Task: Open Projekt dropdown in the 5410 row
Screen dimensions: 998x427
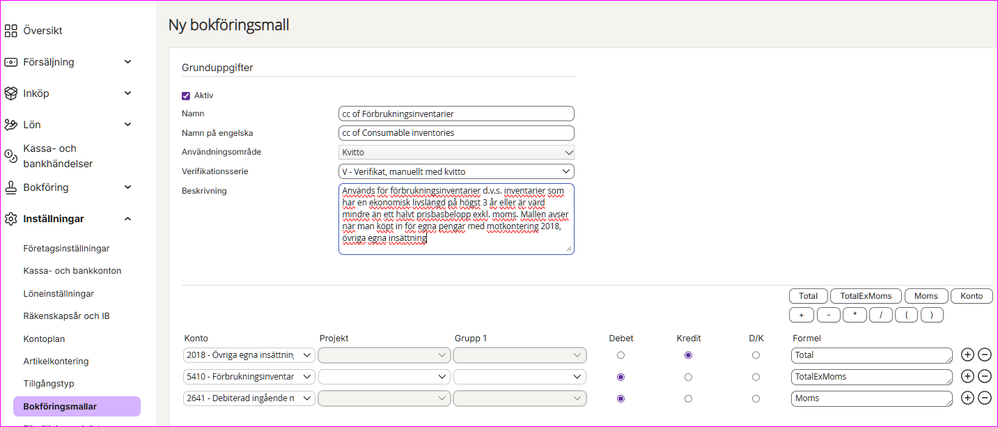Action: (384, 377)
